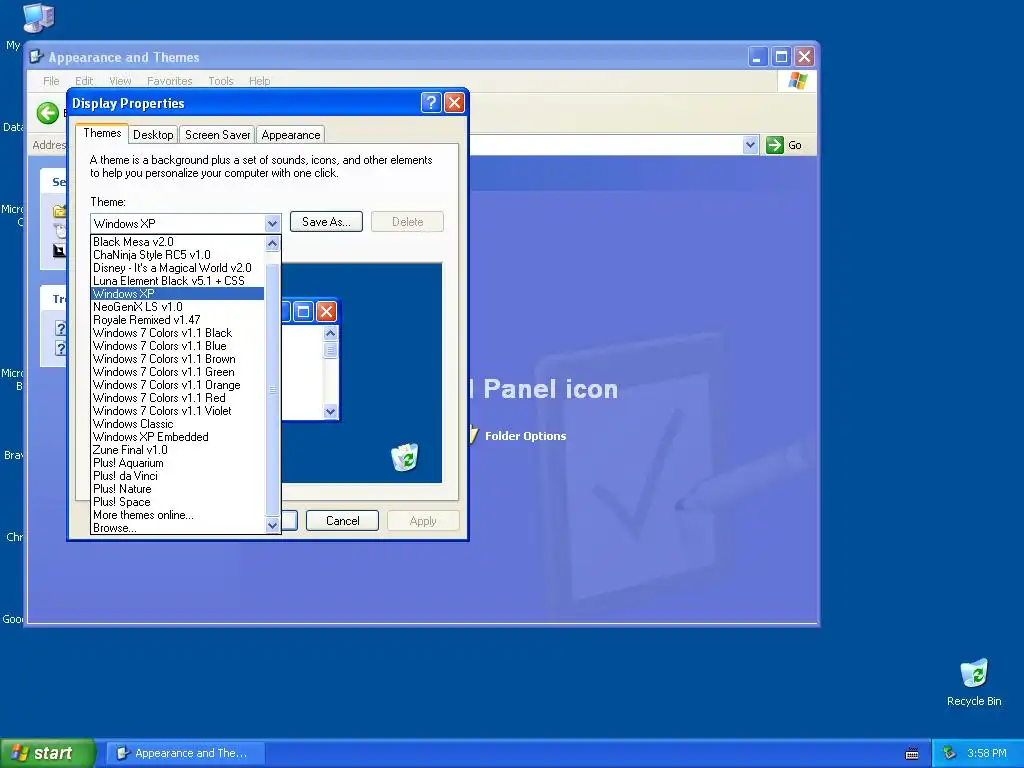Choose the Windows Classic theme

[x=178, y=424]
